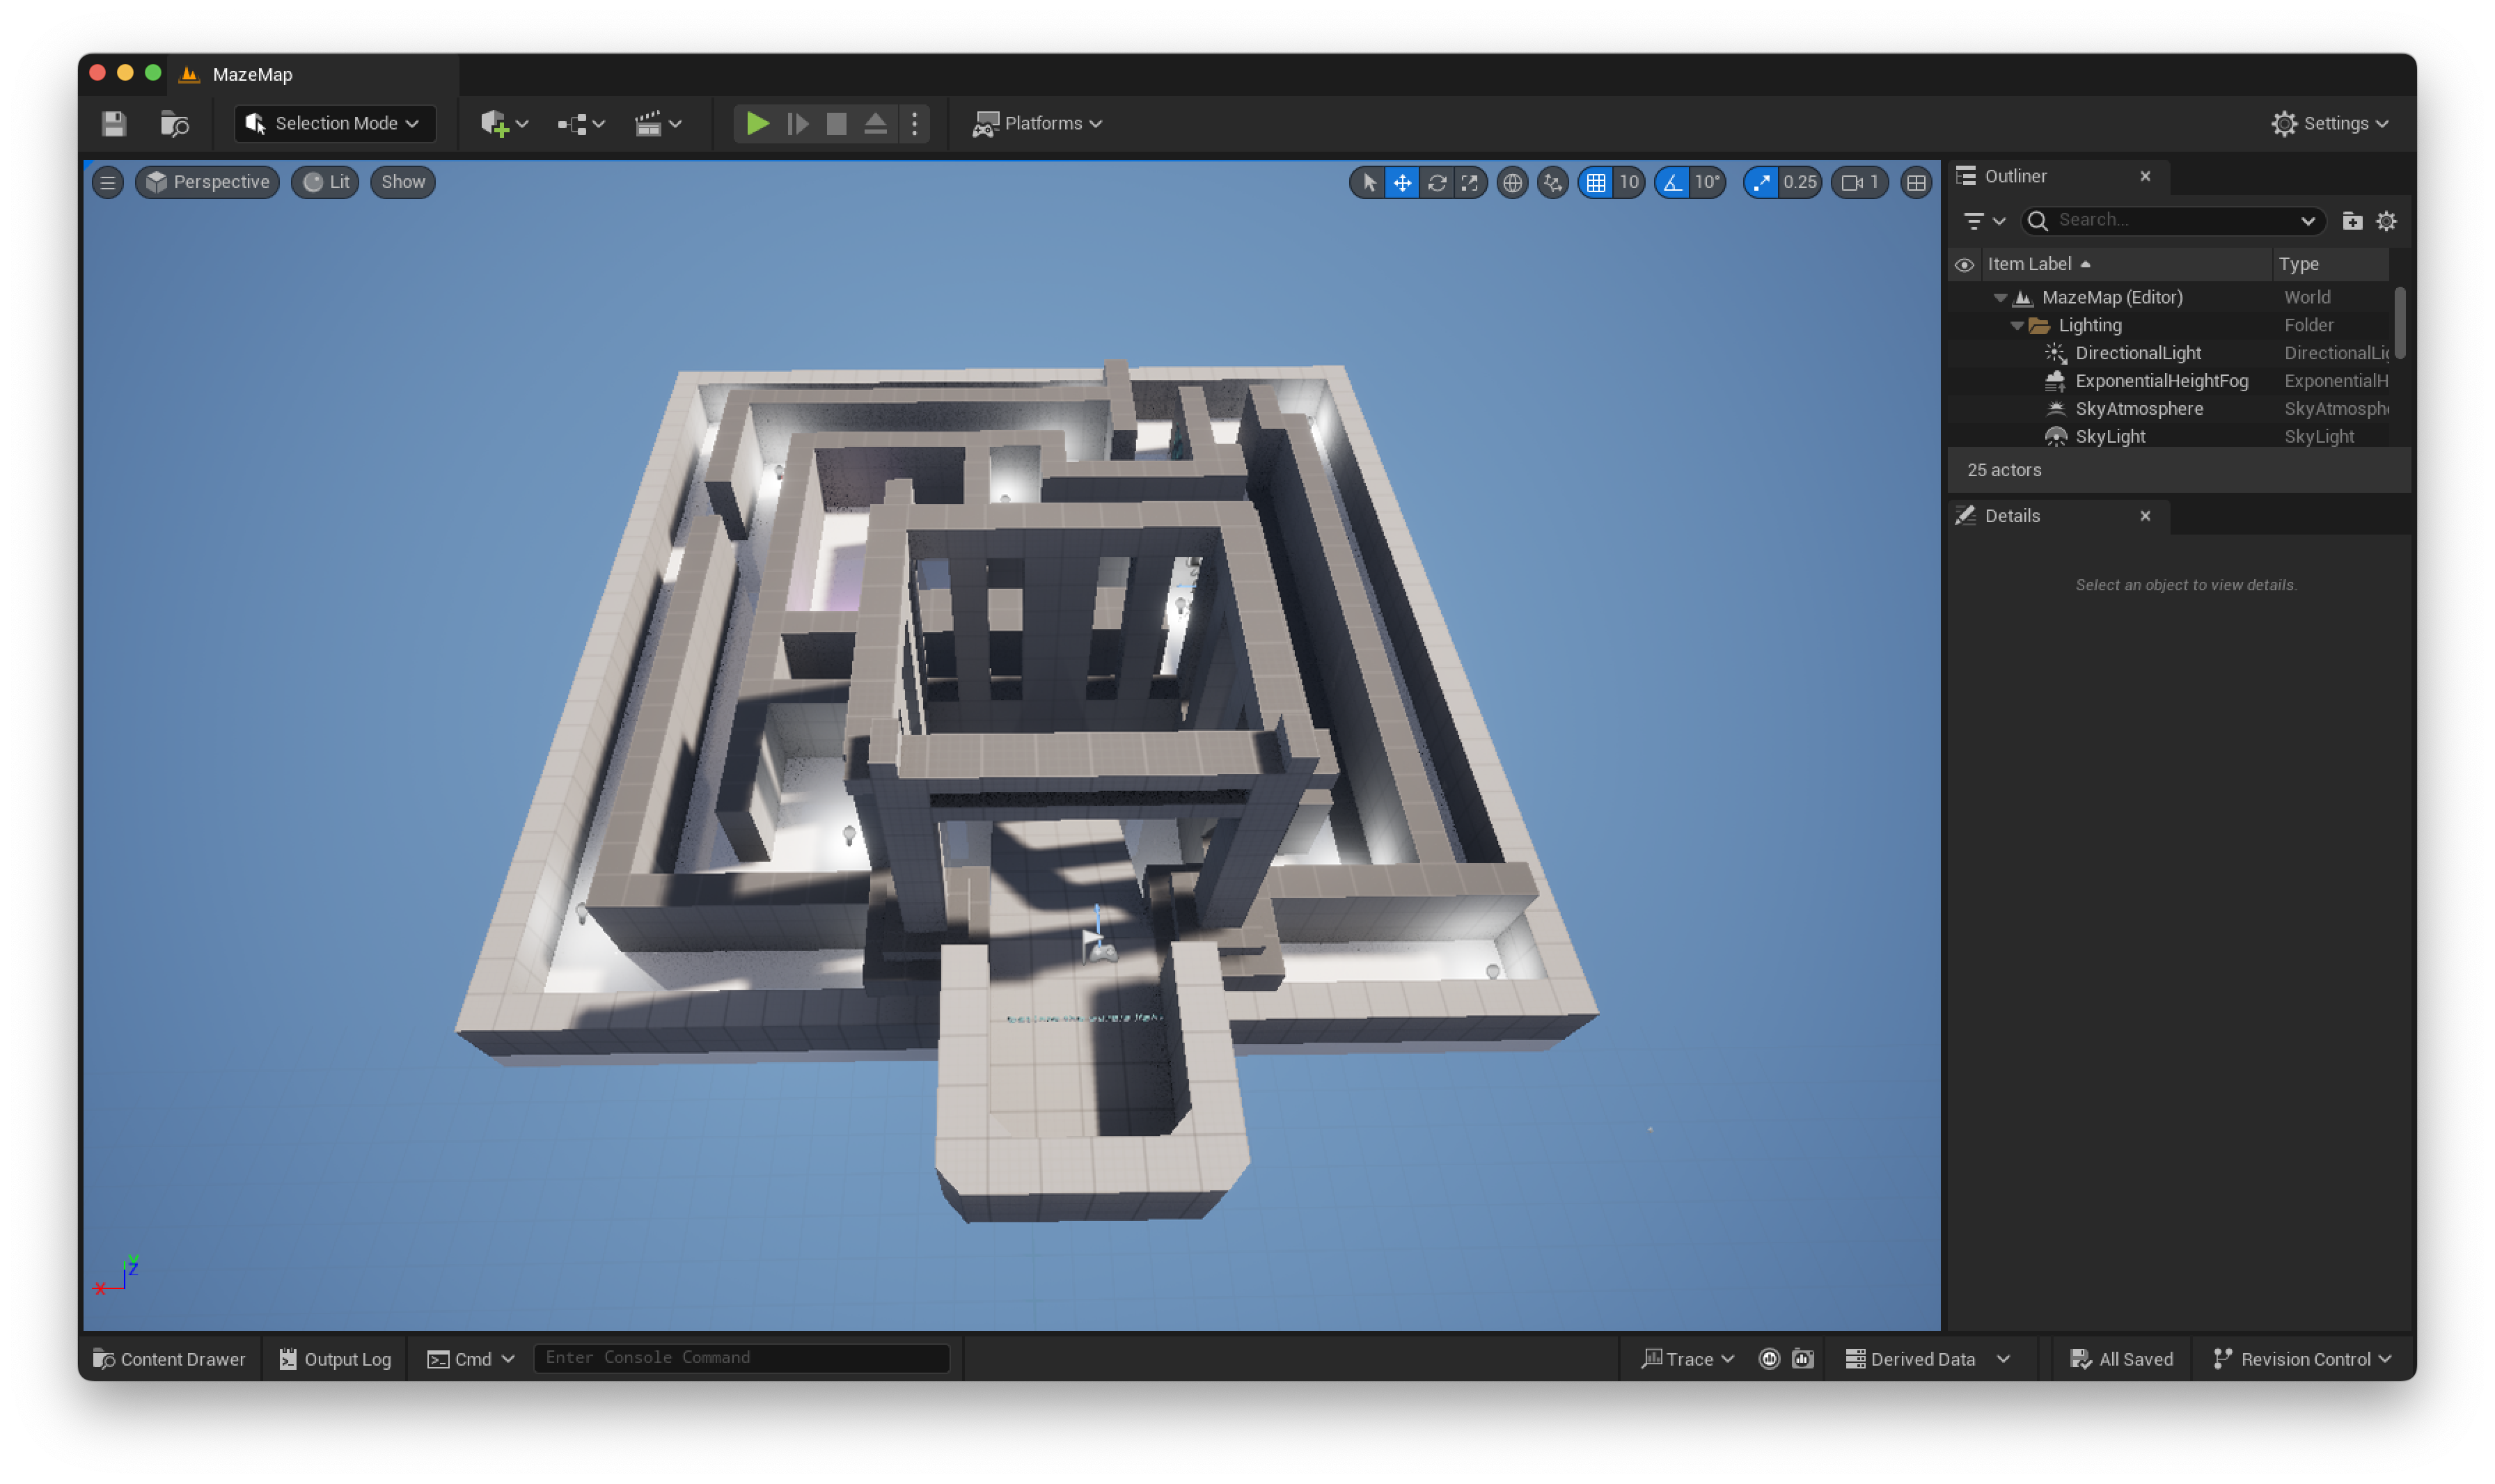Viewport: 2495px width, 1484px height.
Task: Click the Save current level icon
Action: 114,124
